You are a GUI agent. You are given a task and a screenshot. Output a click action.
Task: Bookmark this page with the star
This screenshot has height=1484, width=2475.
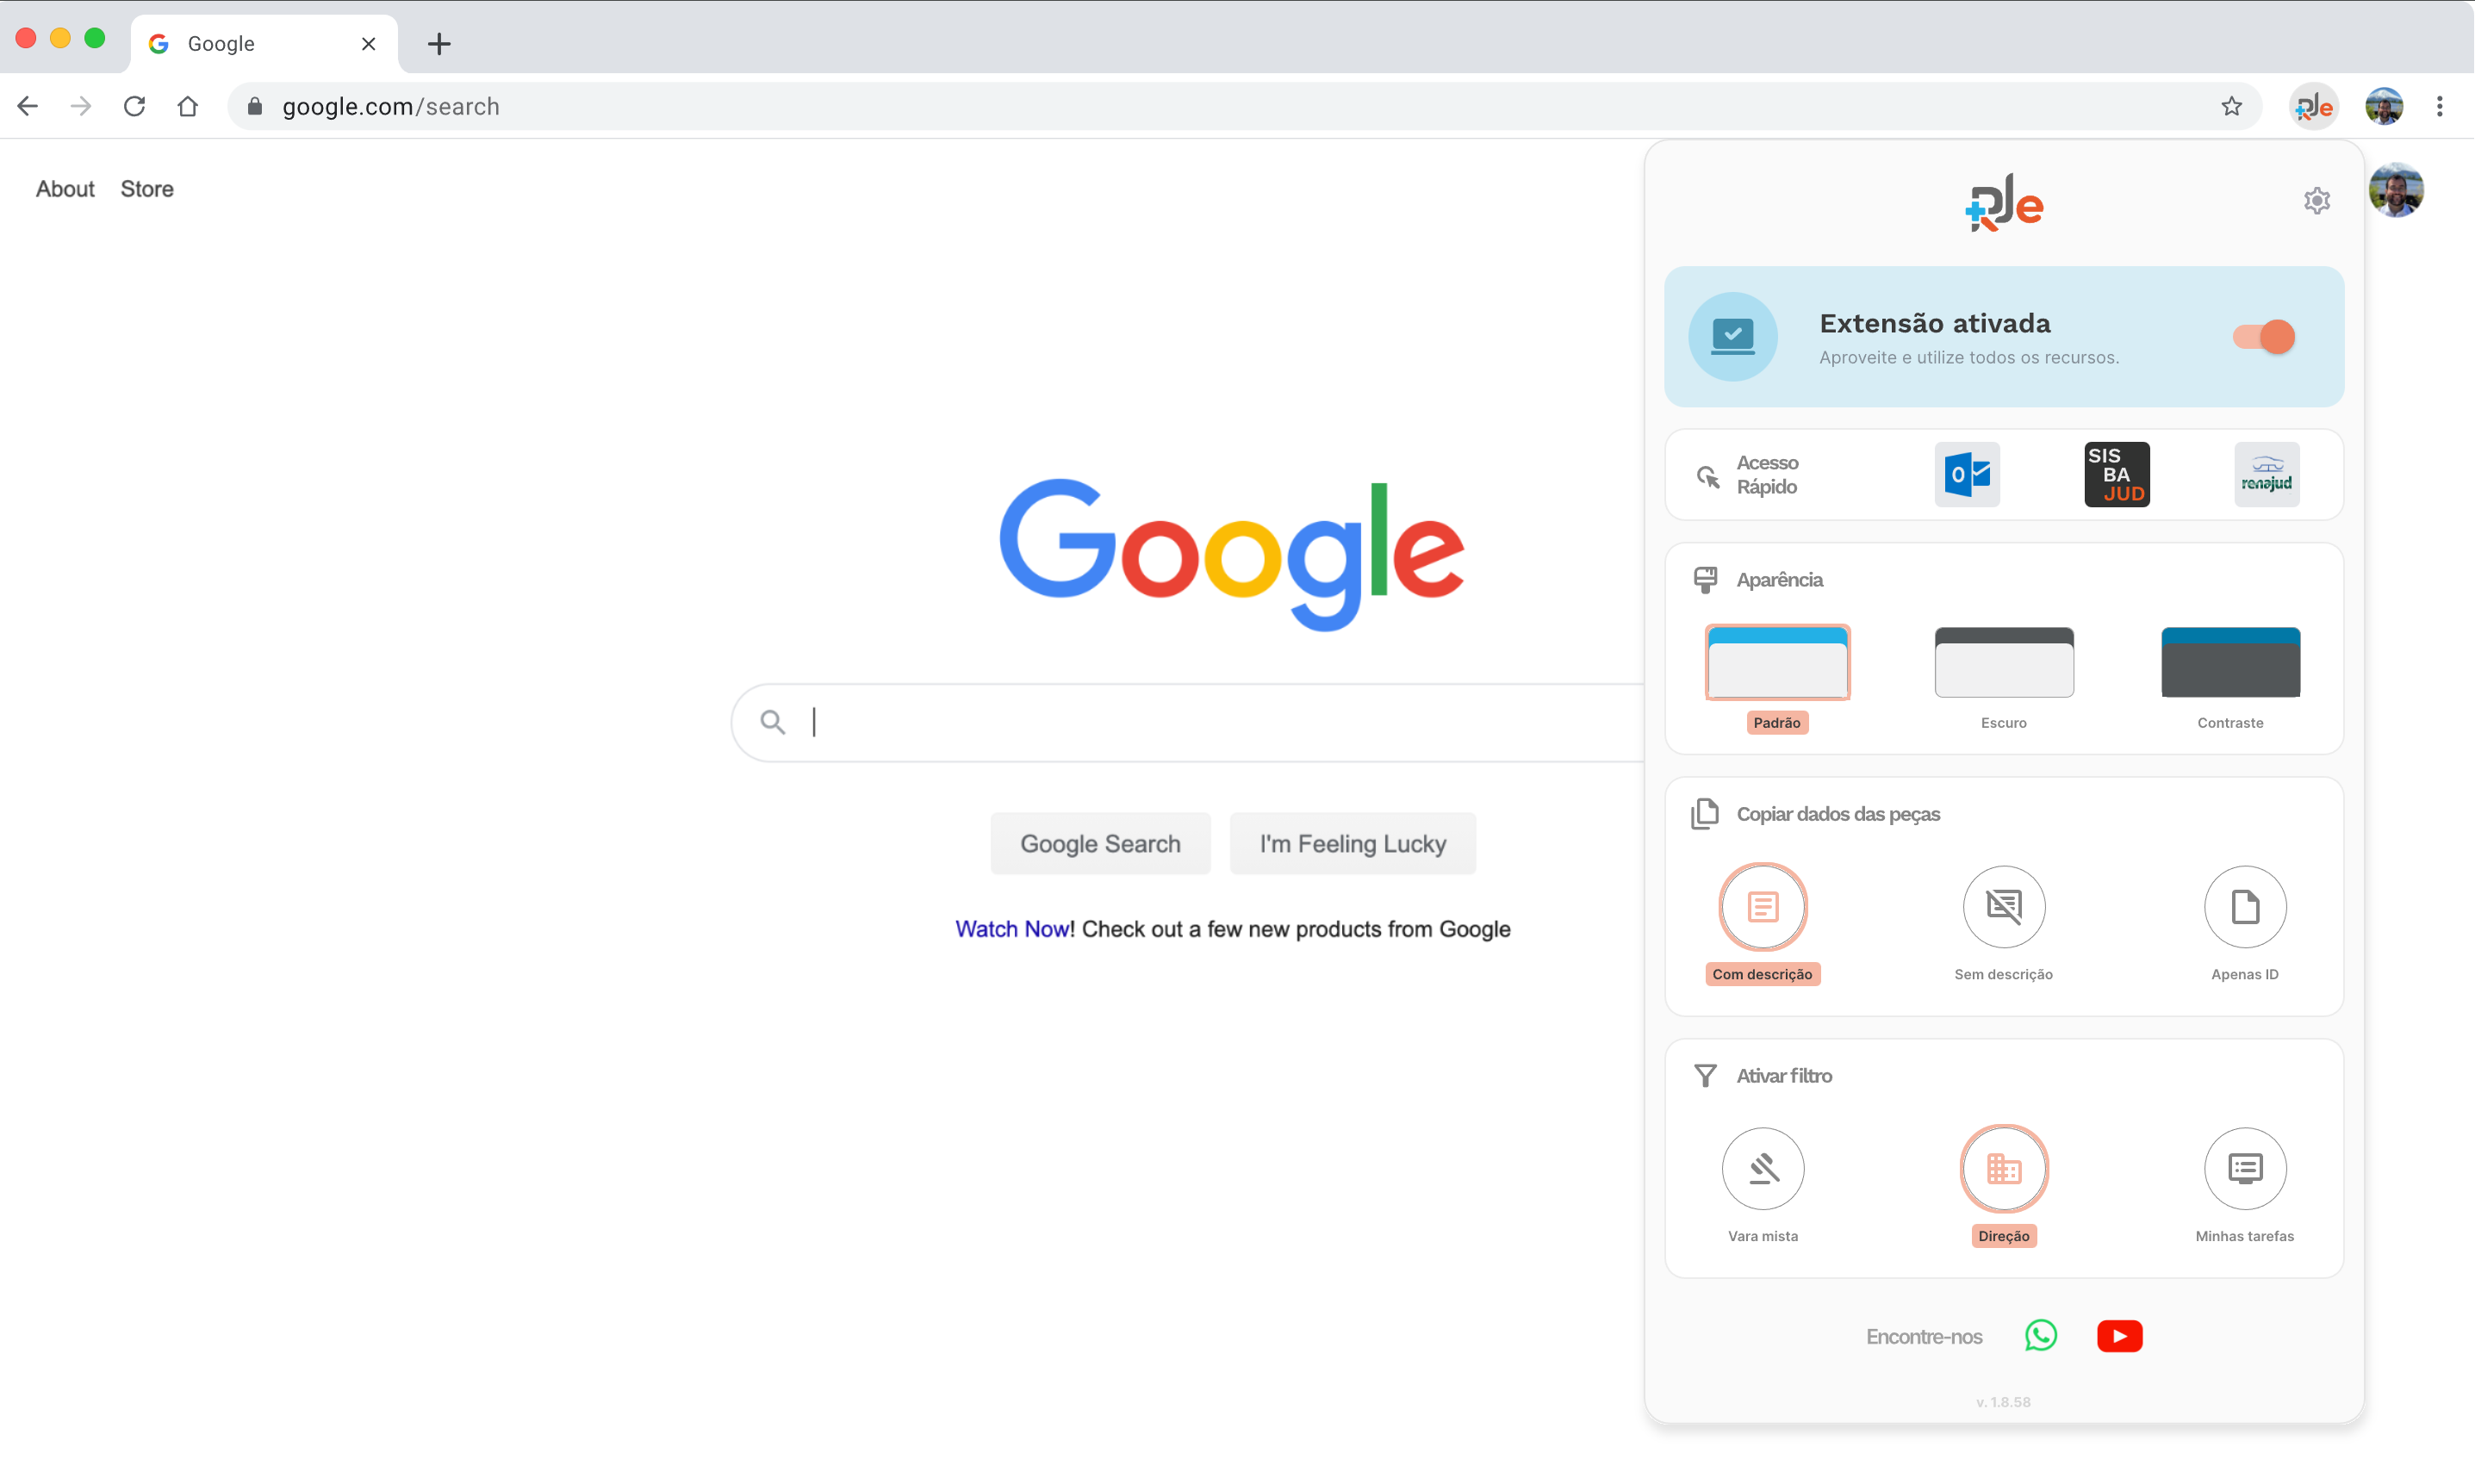click(x=2231, y=107)
